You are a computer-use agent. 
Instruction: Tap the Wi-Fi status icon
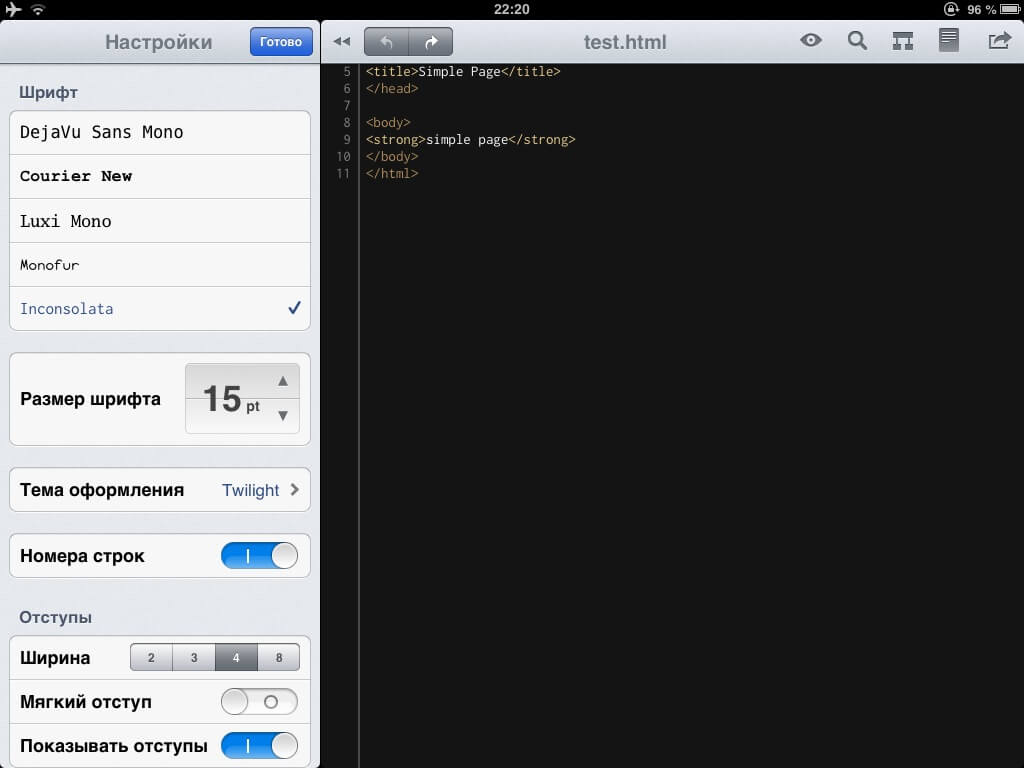pos(38,9)
